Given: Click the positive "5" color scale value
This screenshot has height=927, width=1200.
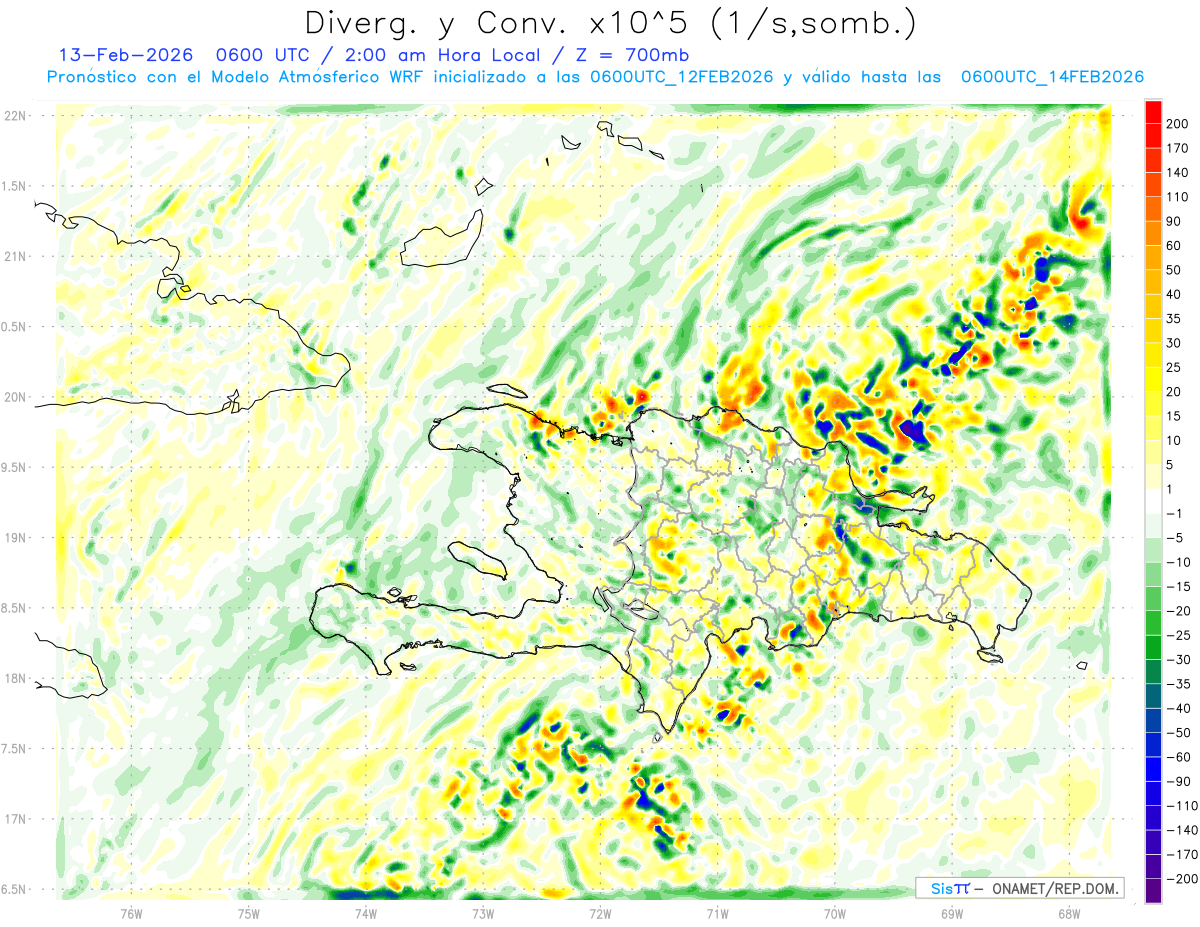Looking at the screenshot, I should 1171,465.
